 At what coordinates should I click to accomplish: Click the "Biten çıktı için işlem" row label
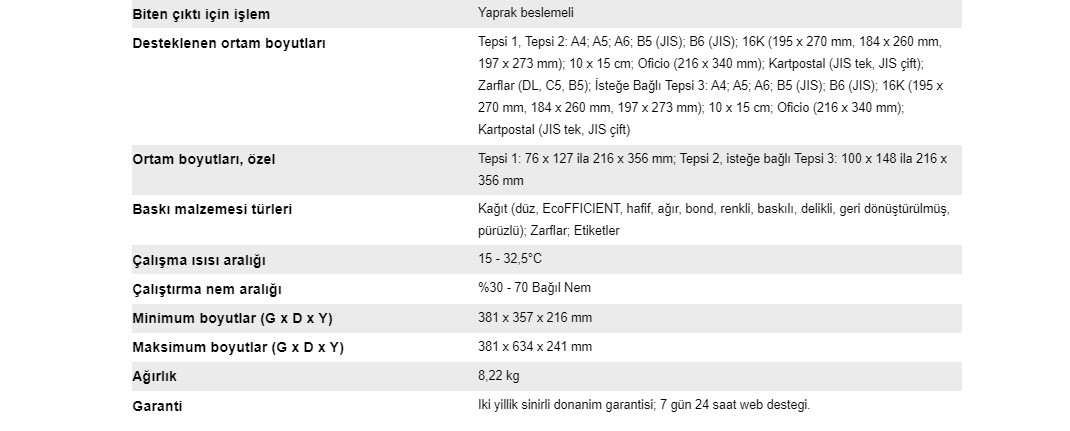click(201, 15)
